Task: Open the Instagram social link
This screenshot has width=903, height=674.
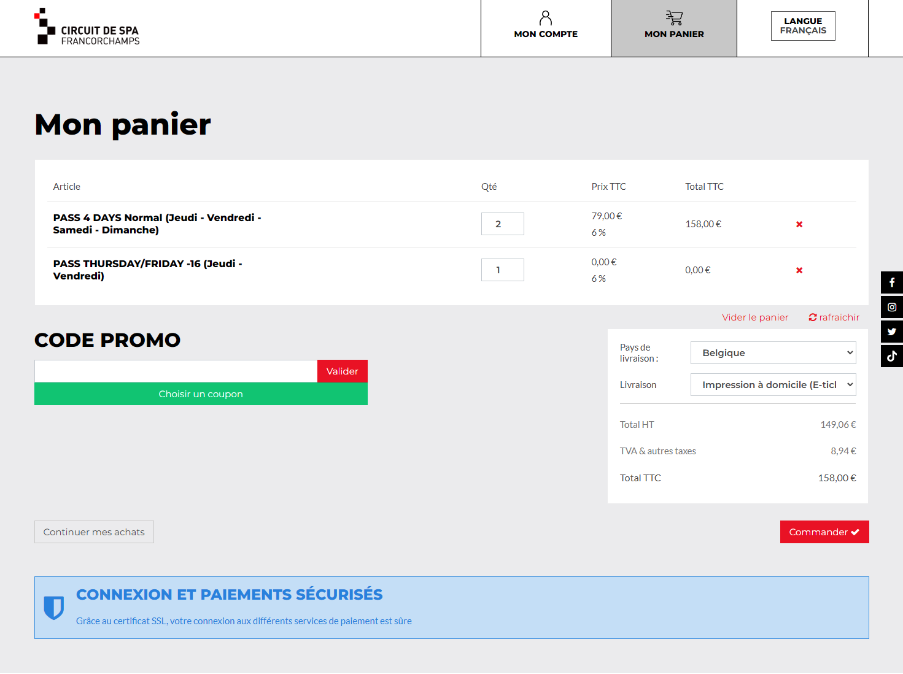Action: click(892, 307)
